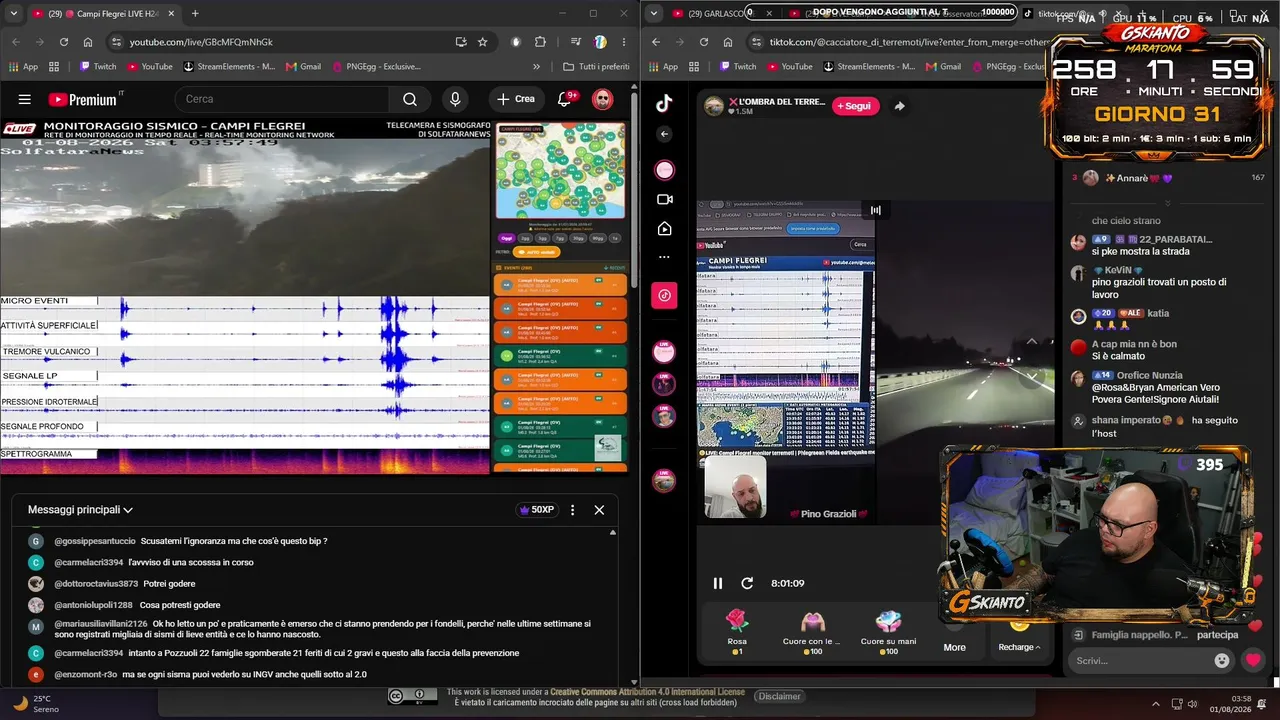
Task: Reload the YouTube browser page
Action: pyautogui.click(x=64, y=42)
